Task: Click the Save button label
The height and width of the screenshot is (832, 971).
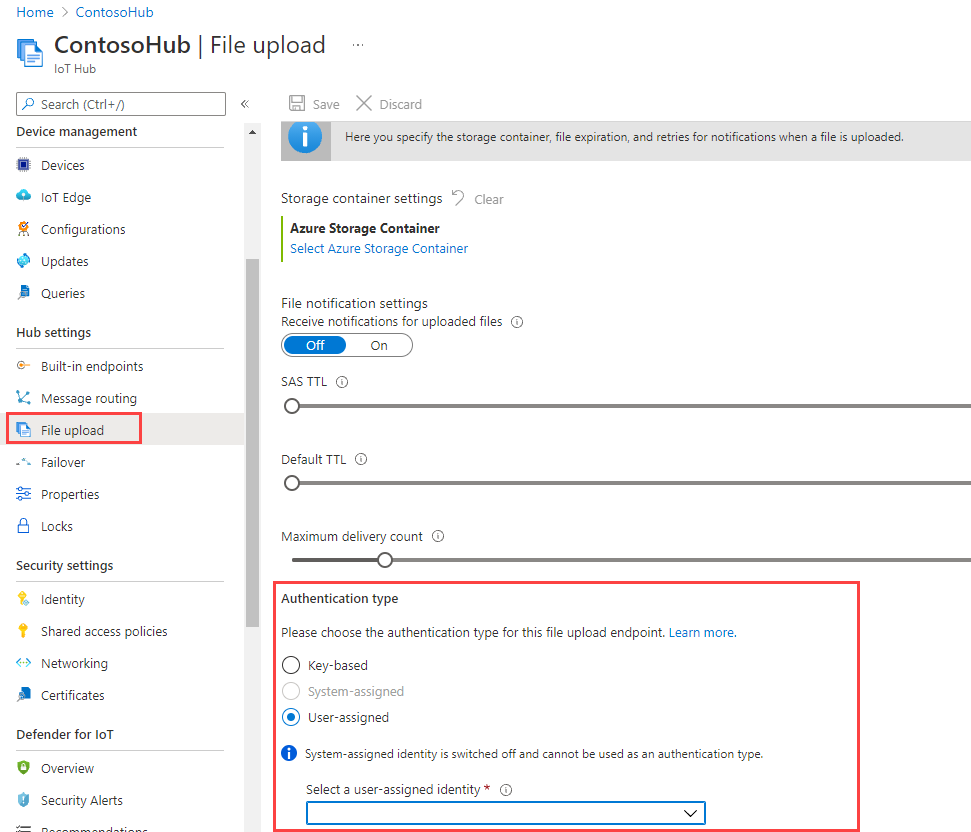Action: 326,105
